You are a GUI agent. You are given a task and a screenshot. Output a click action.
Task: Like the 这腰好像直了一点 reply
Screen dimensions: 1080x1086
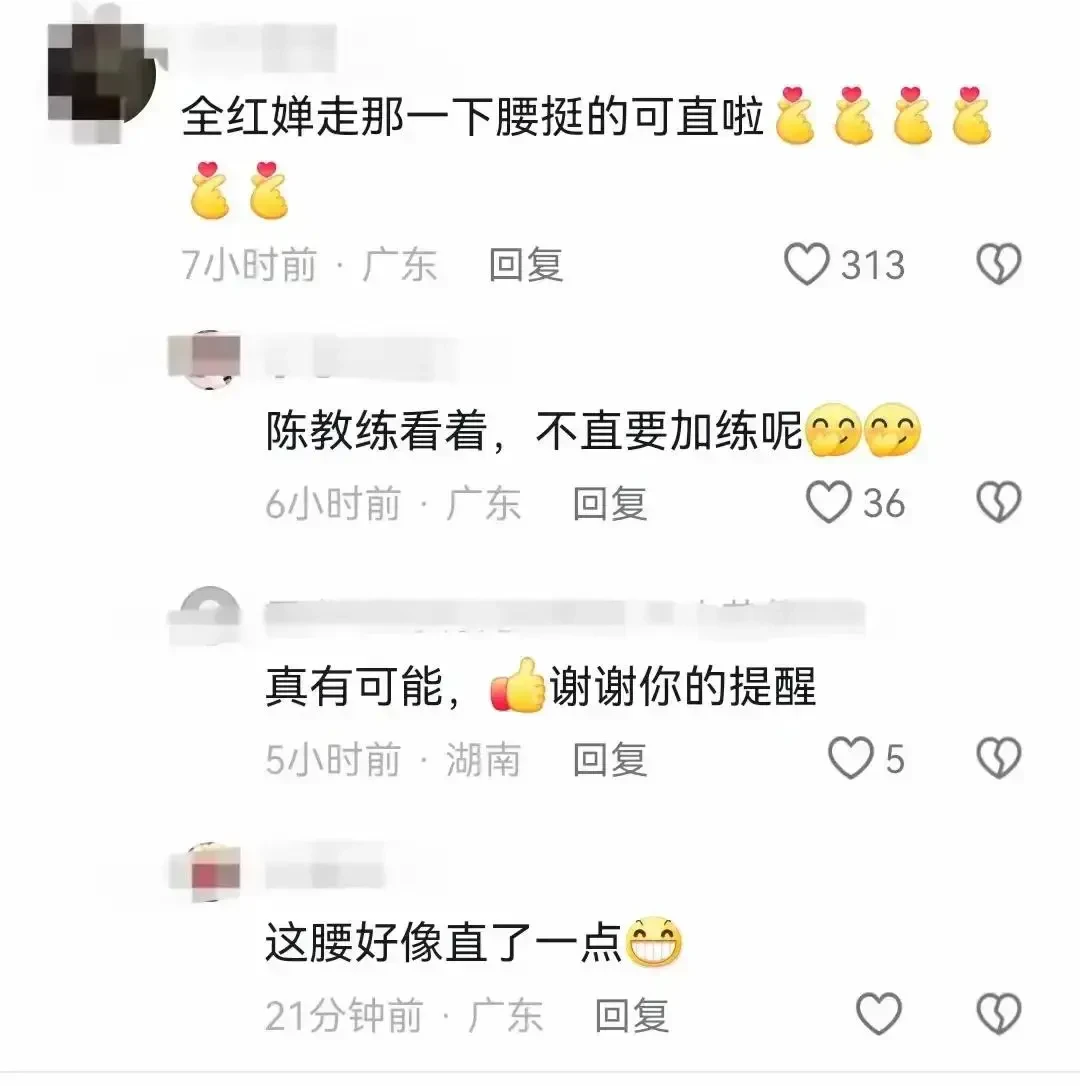click(878, 1014)
